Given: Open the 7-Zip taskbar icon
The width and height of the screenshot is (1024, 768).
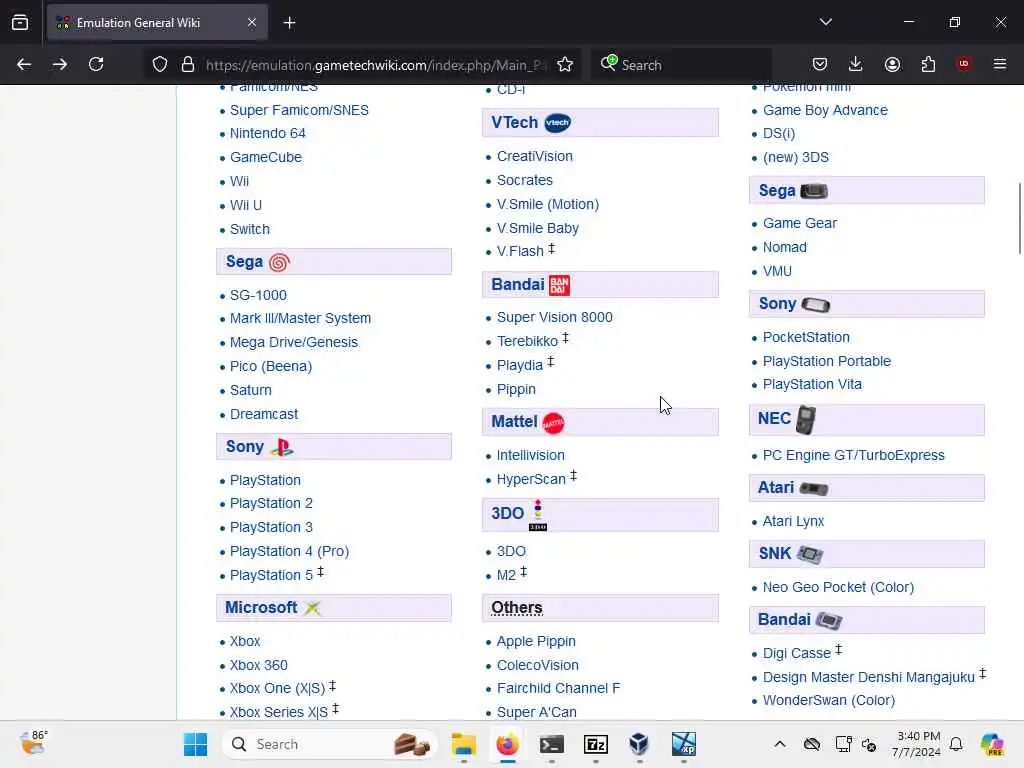Looking at the screenshot, I should tap(596, 744).
